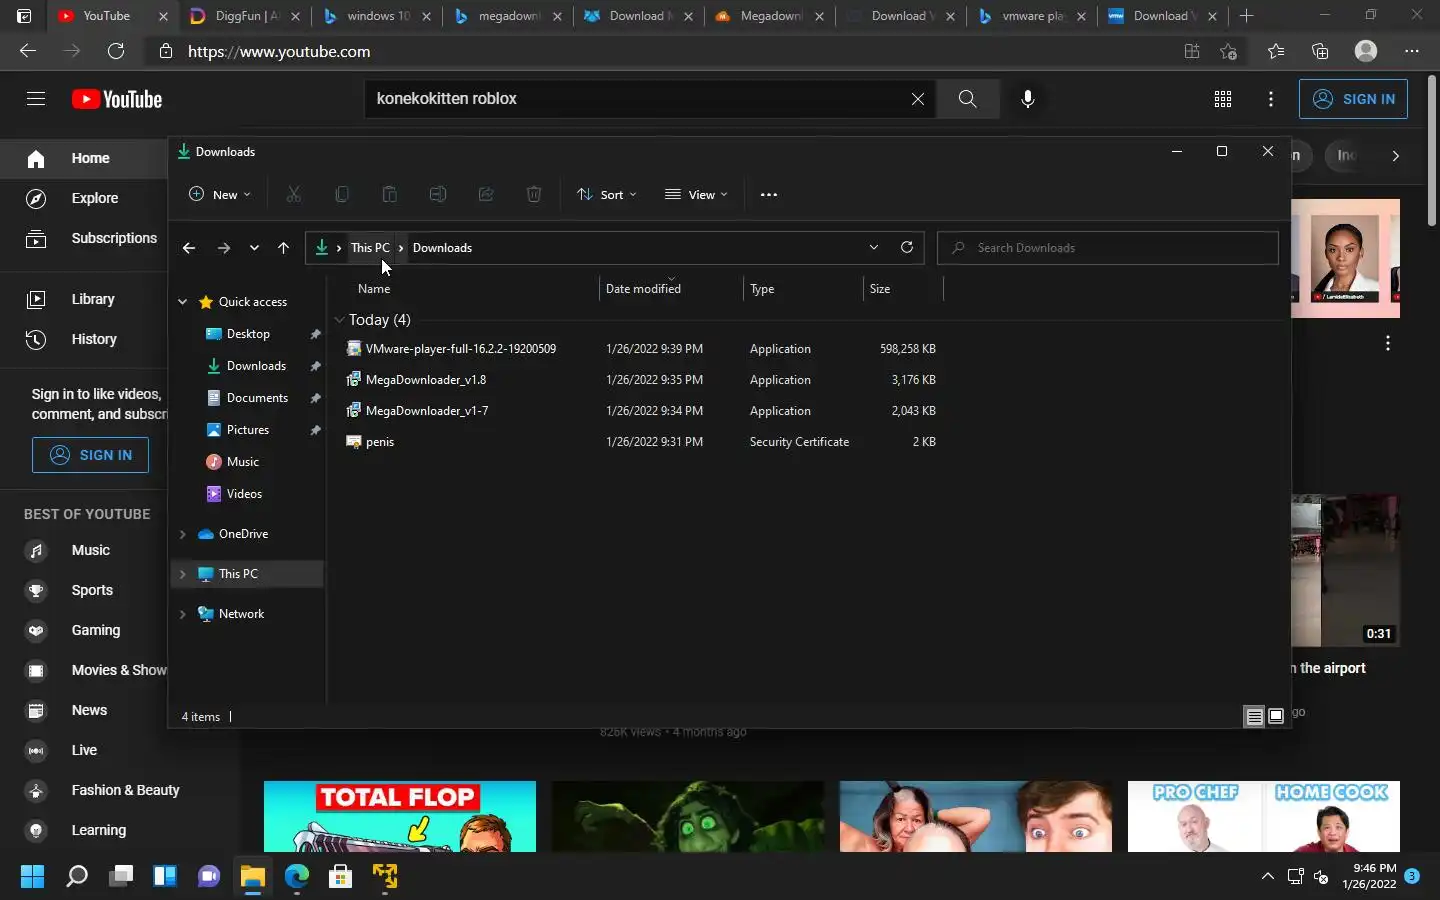Click SIGN IN button in YouTube sidebar
This screenshot has height=900, width=1440.
tap(90, 455)
